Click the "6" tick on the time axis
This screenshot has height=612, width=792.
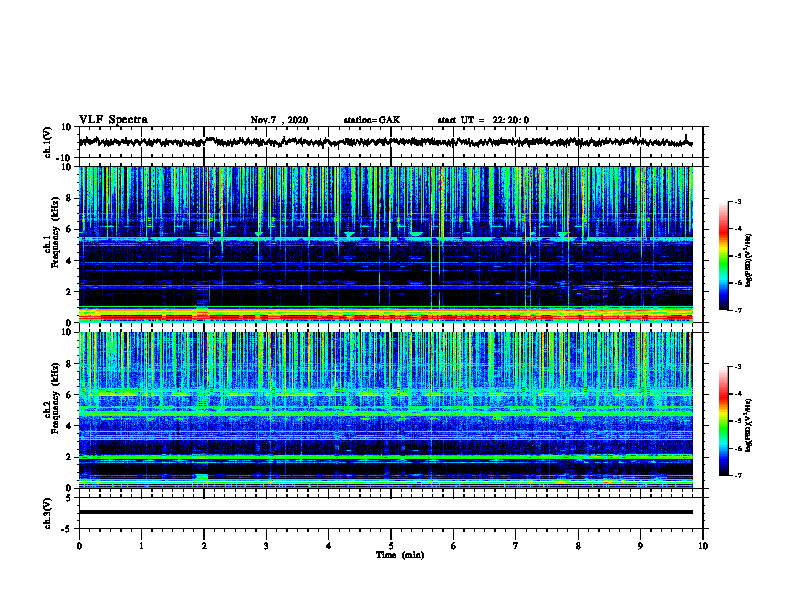pos(454,546)
